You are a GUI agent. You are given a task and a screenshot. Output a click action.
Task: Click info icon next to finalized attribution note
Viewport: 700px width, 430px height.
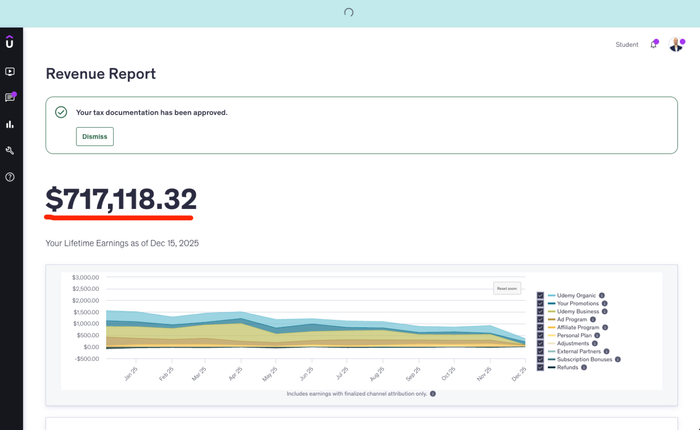click(x=432, y=394)
